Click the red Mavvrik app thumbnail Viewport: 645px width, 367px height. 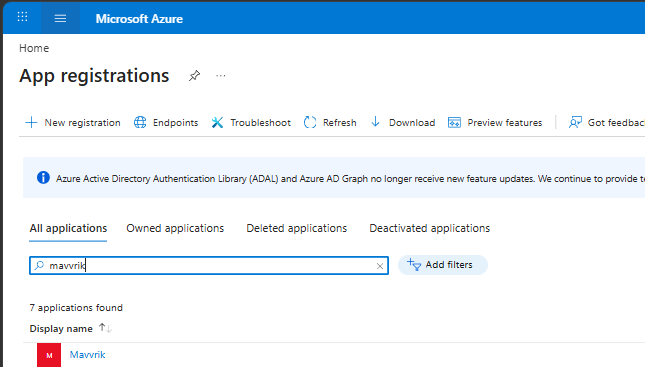[49, 355]
